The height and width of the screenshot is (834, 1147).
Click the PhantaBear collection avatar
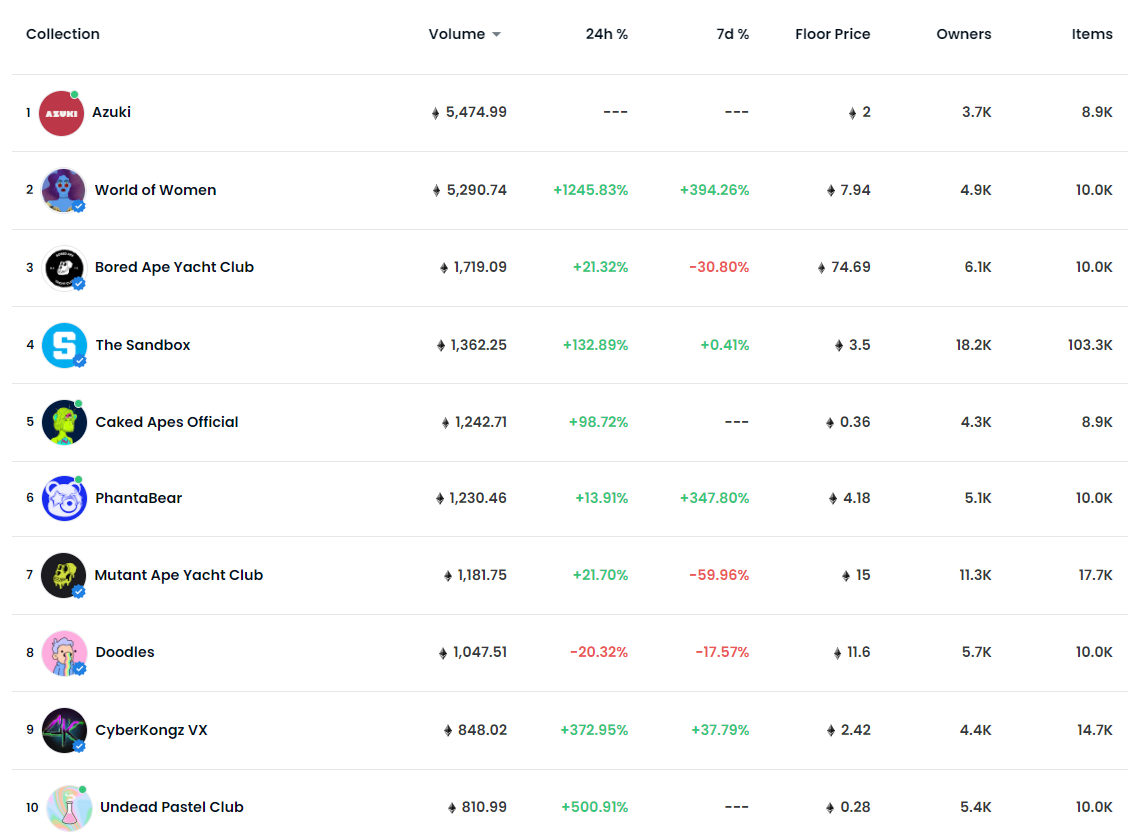64,498
